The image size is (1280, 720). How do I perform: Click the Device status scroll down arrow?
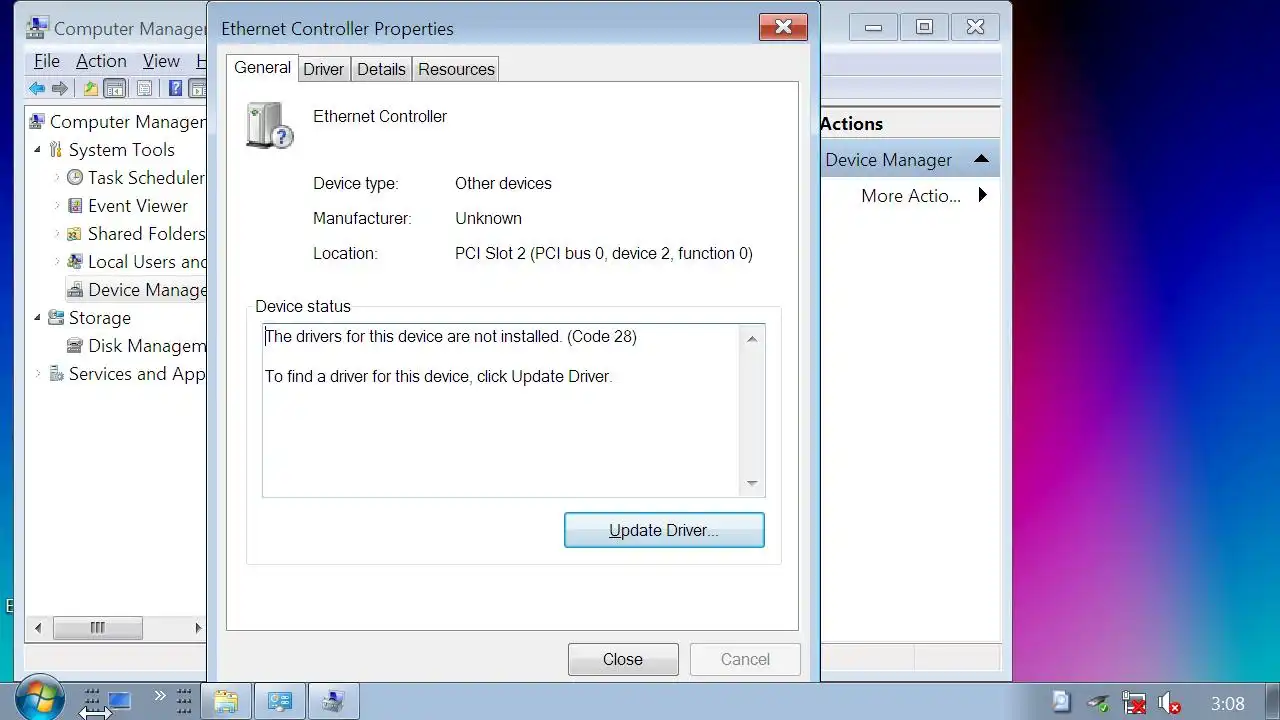tap(752, 484)
